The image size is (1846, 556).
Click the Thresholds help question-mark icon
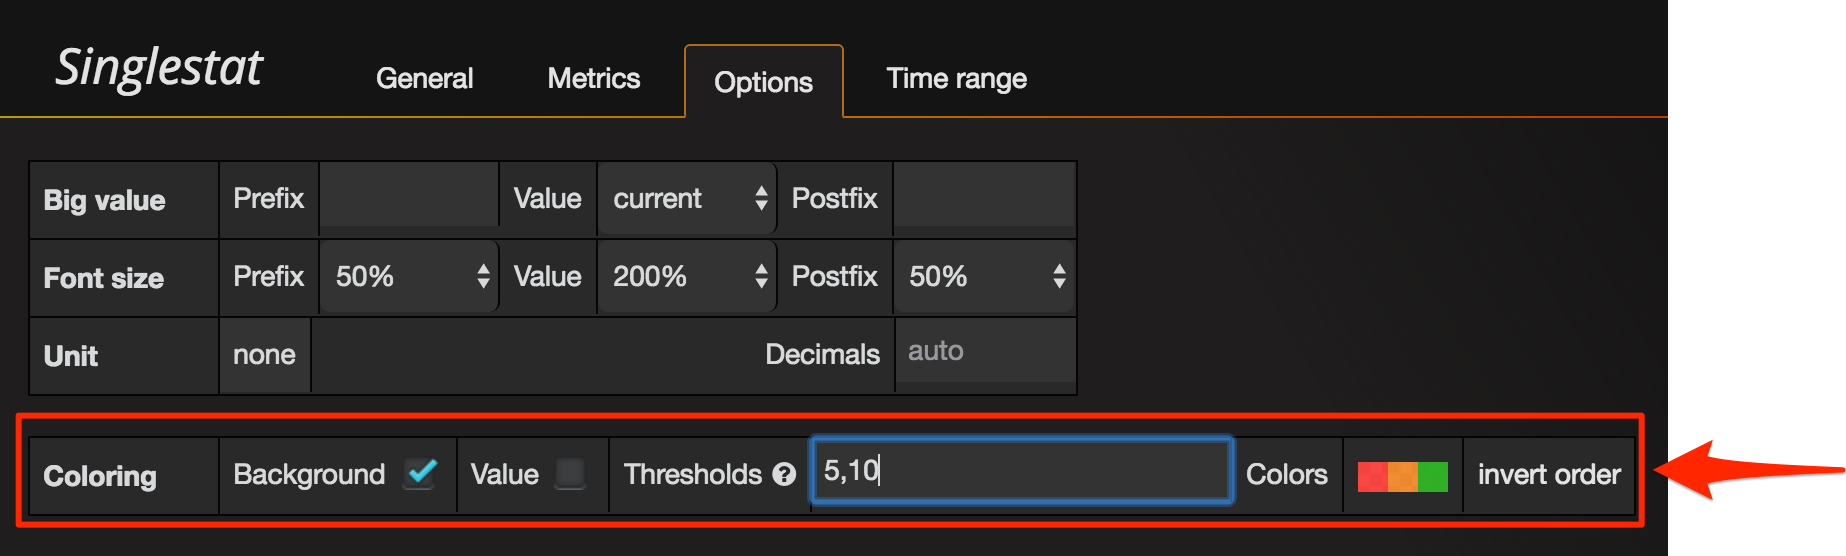785,475
